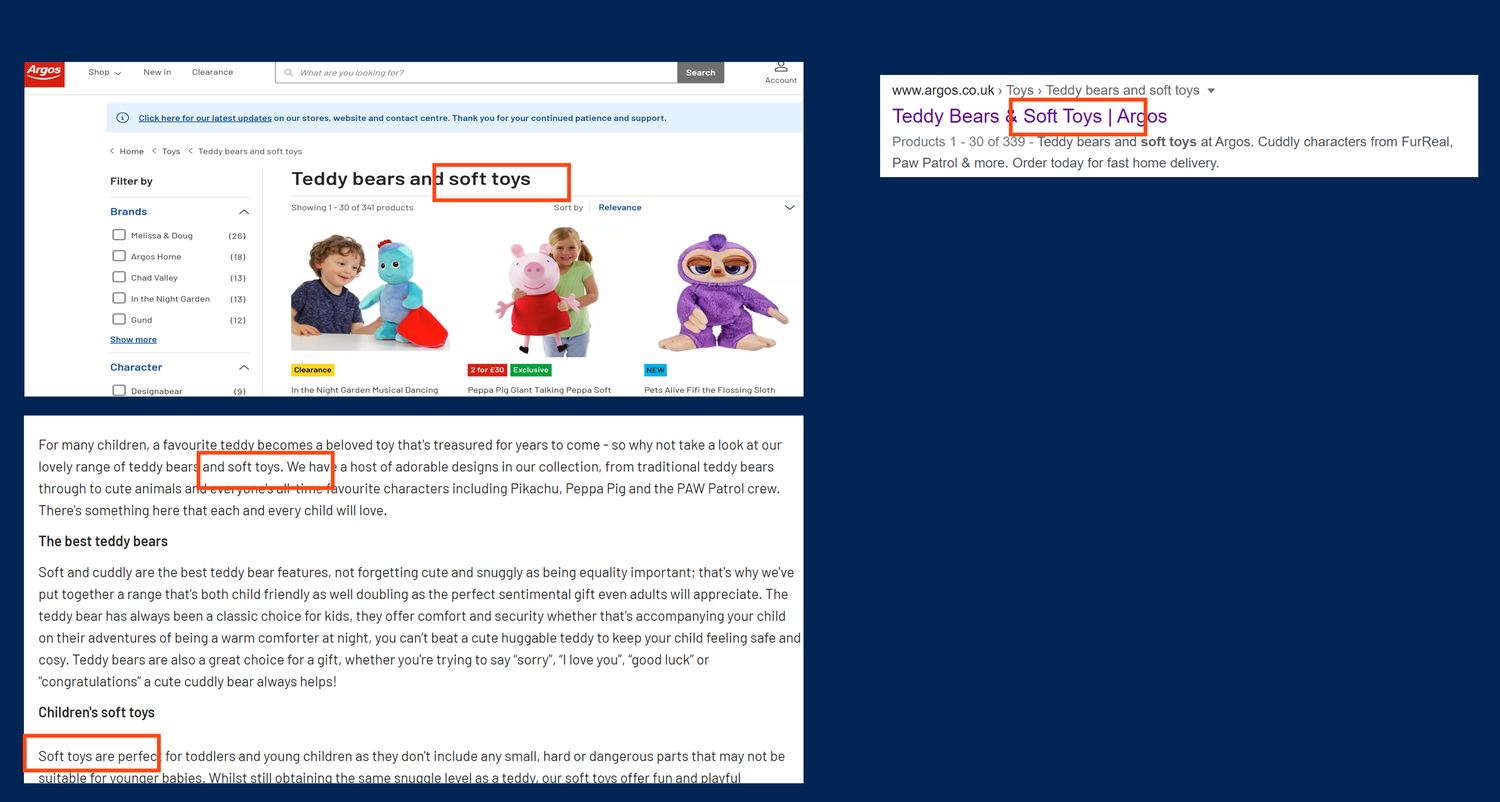
Task: Open the dropdown arrow beside the result URL
Action: tap(1211, 91)
